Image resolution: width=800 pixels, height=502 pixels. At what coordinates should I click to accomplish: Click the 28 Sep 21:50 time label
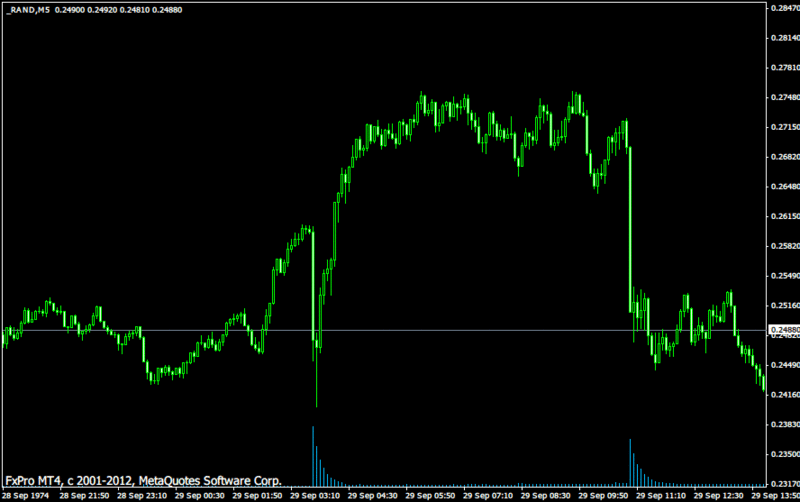(84, 496)
